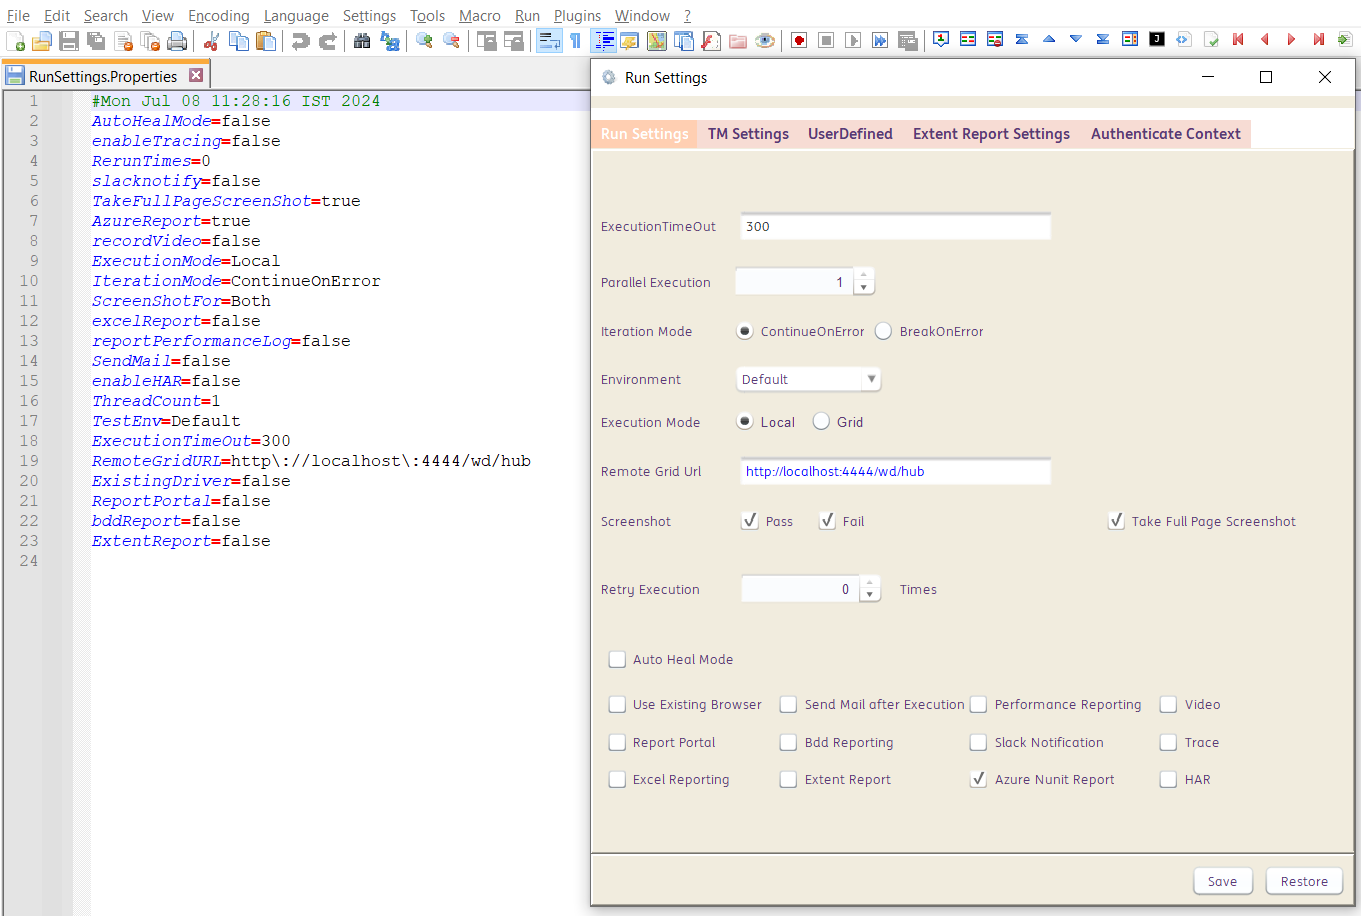The width and height of the screenshot is (1361, 916).
Task: Open a file using folder toolbar icon
Action: coord(42,41)
